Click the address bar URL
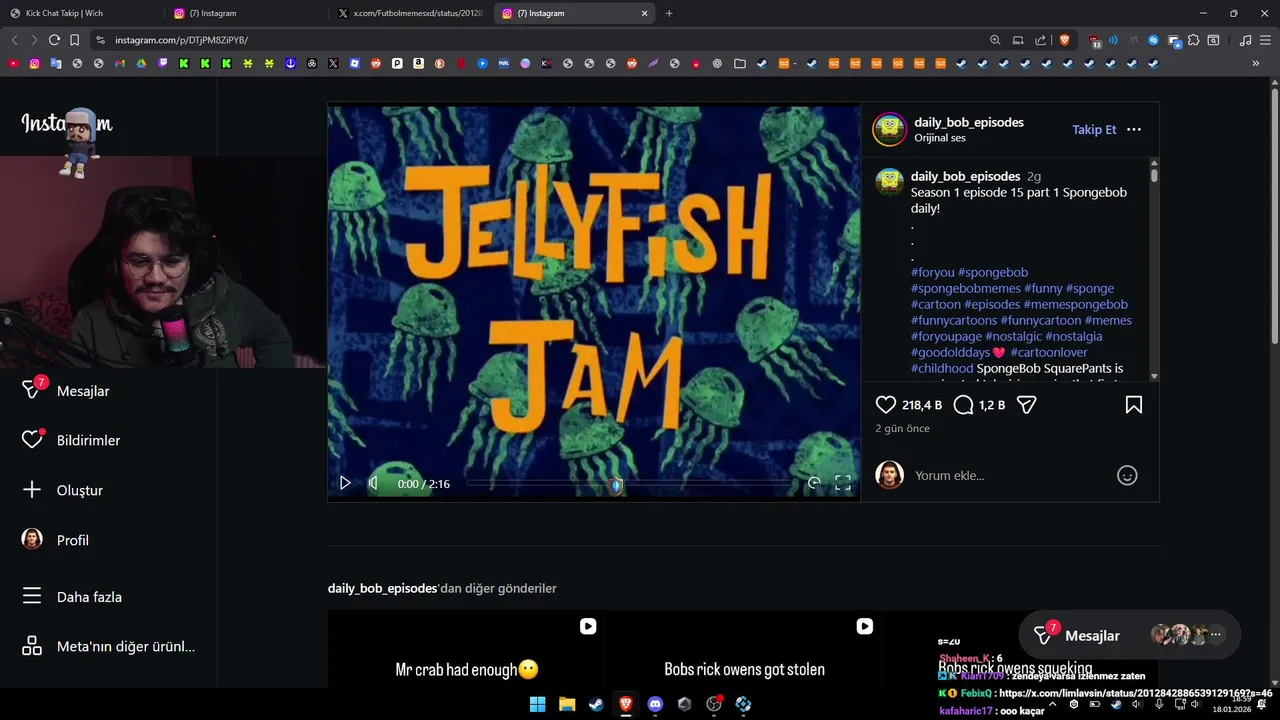 [181, 40]
